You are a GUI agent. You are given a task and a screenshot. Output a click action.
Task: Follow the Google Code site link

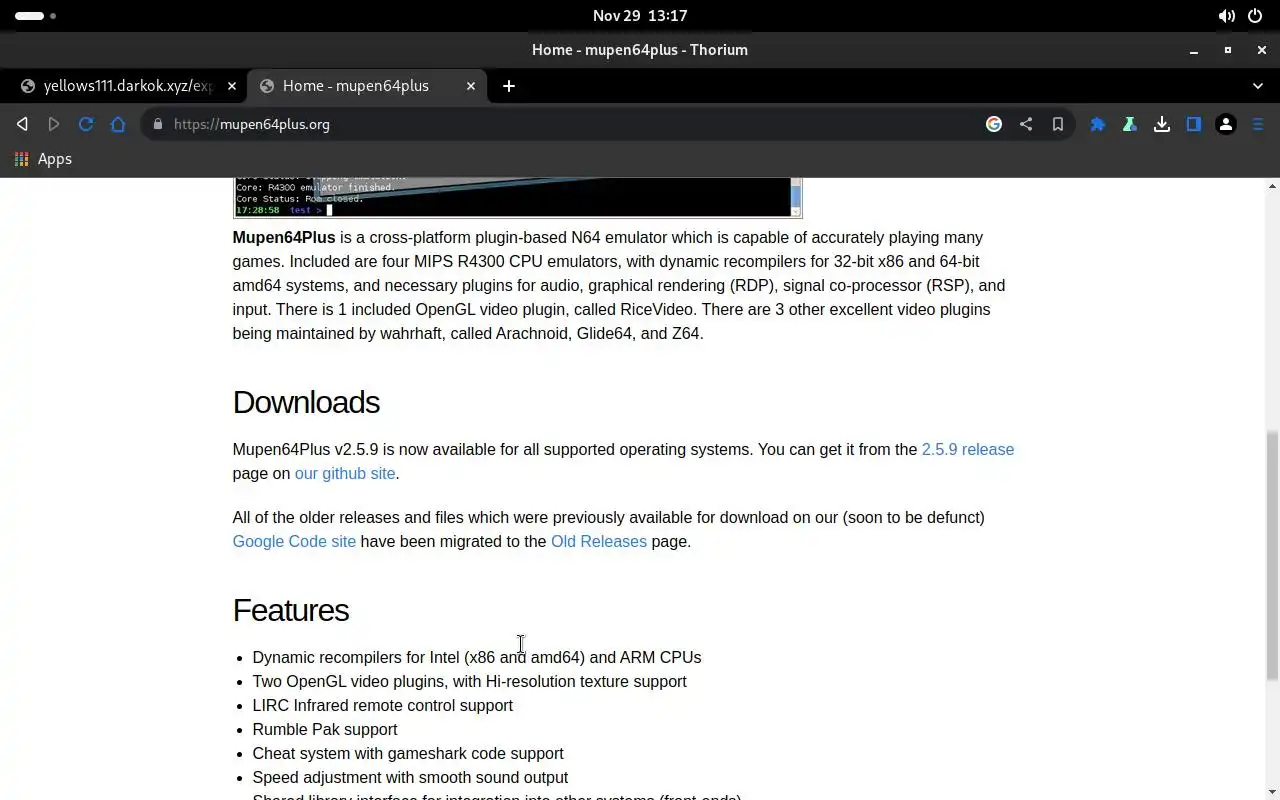tap(294, 541)
